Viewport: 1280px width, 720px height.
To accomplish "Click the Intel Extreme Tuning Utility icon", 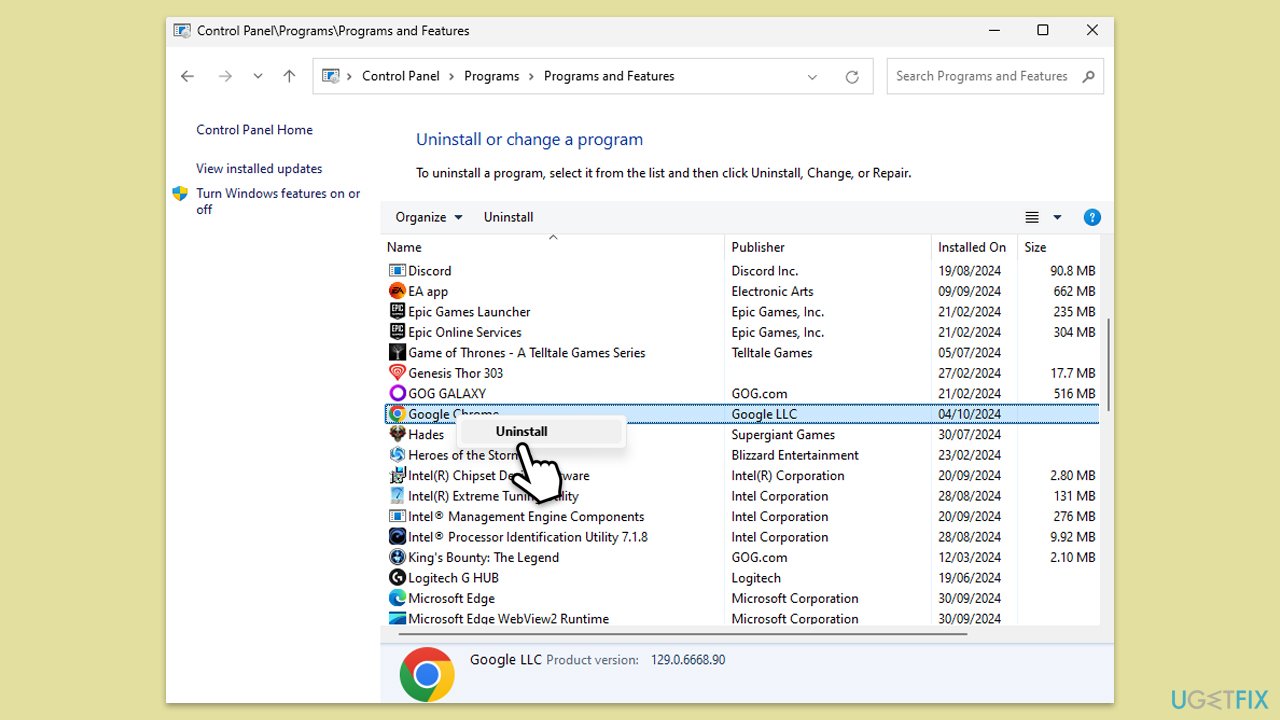I will tap(397, 496).
